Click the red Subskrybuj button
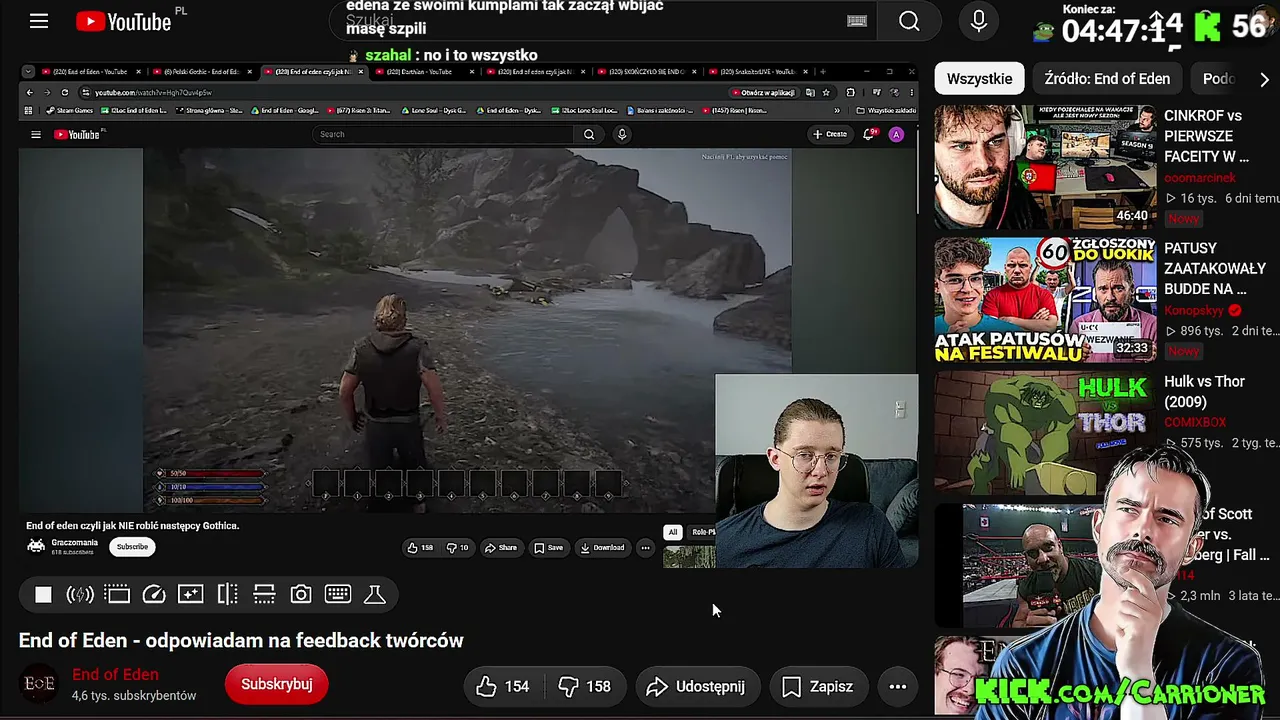This screenshot has width=1280, height=720. (x=277, y=684)
